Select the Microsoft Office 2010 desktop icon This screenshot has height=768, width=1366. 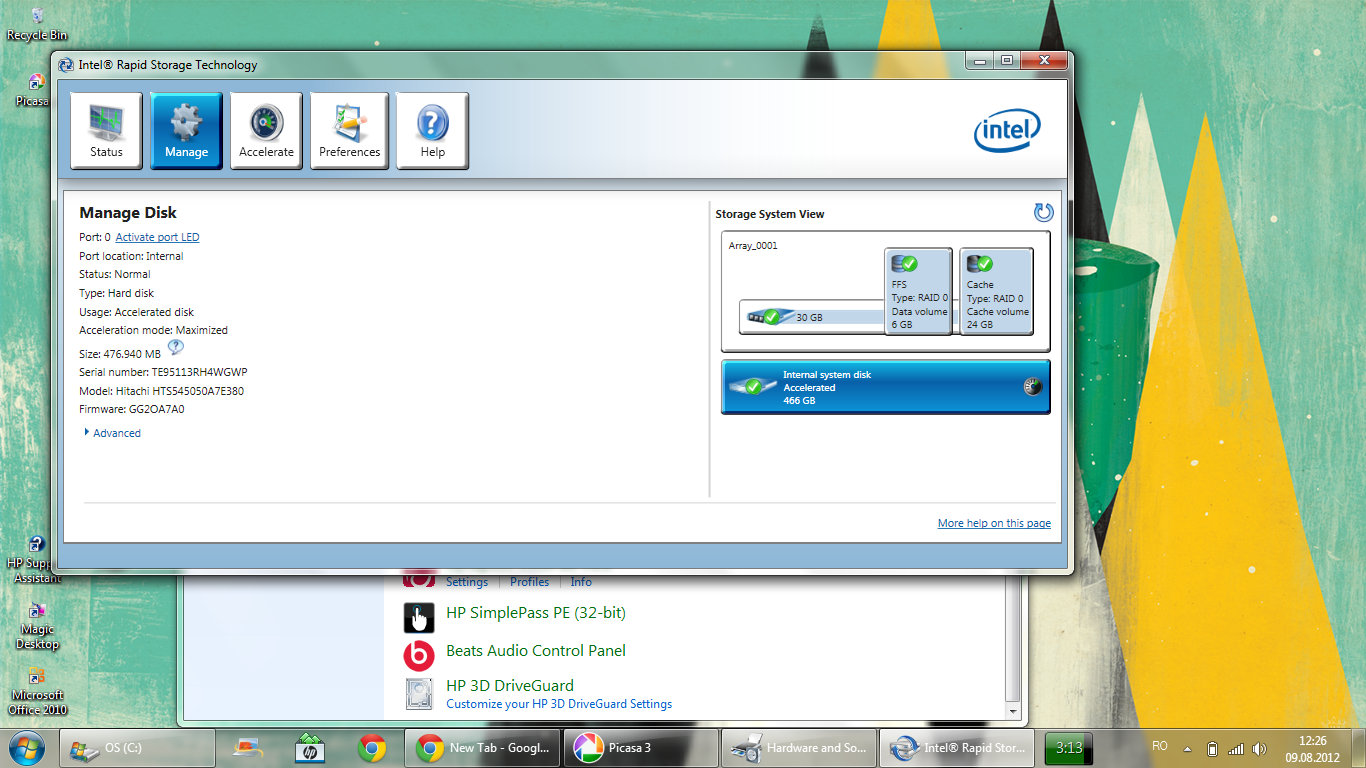pos(37,691)
